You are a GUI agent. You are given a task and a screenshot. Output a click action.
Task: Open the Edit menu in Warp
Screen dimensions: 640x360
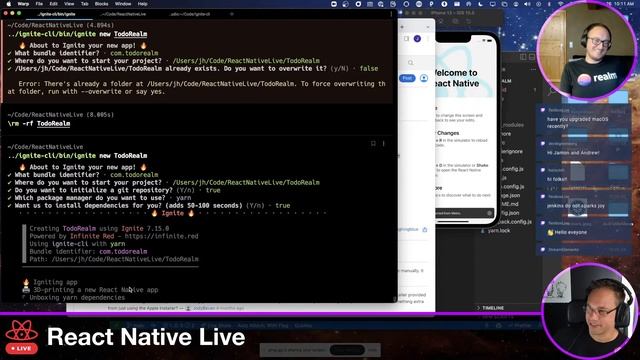click(53, 4)
